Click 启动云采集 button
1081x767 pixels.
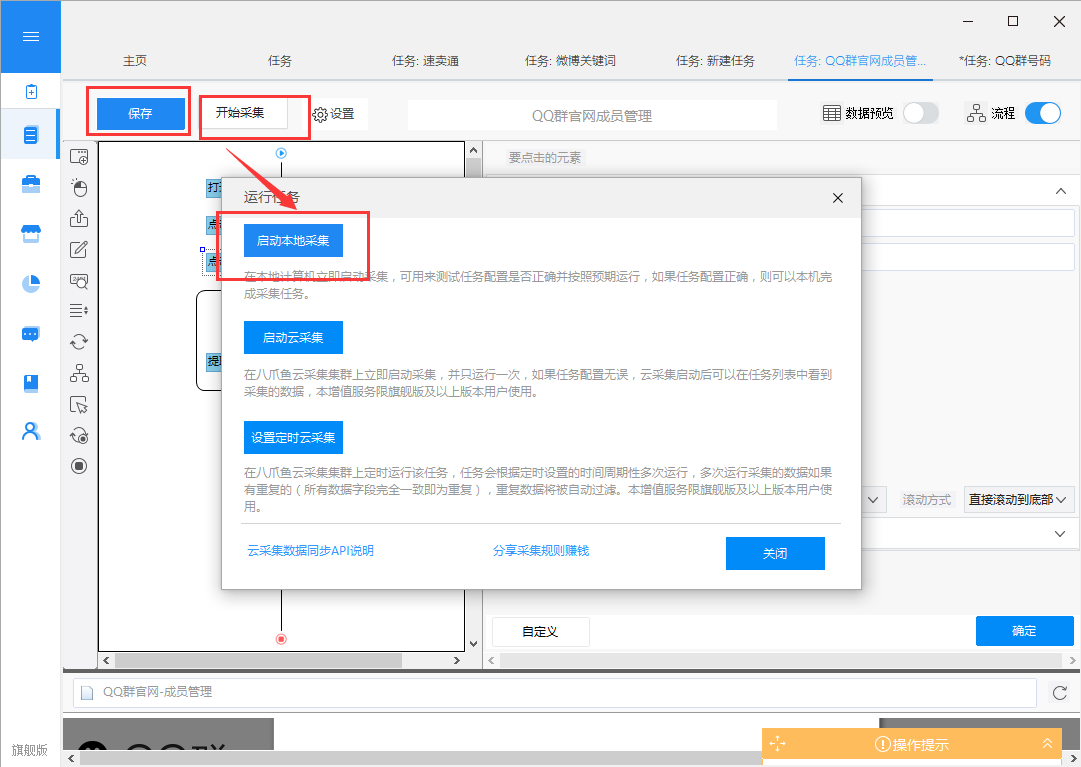(x=293, y=338)
